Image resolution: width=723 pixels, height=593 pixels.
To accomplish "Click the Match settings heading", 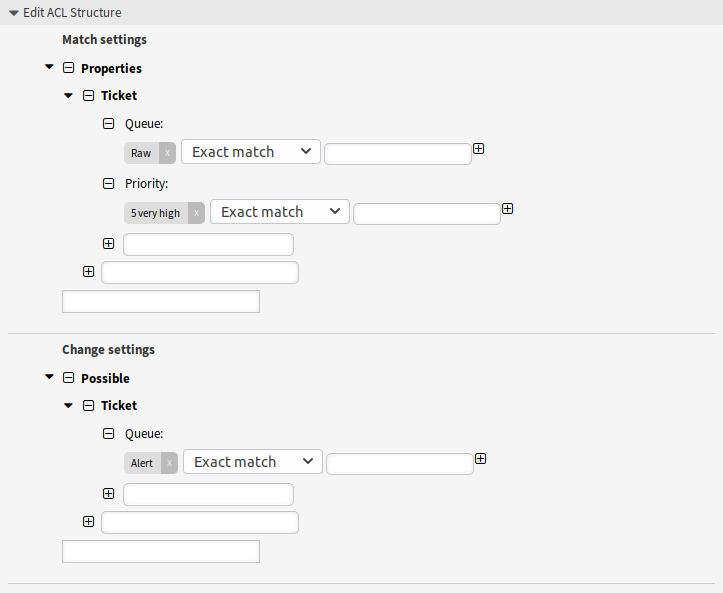I will tap(105, 40).
